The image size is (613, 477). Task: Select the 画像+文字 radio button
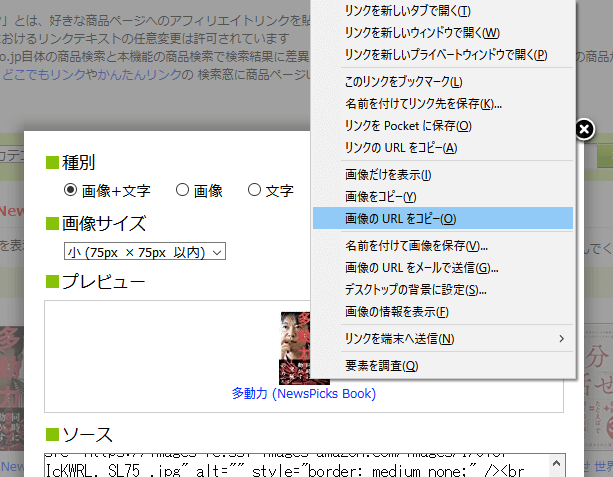[71, 190]
